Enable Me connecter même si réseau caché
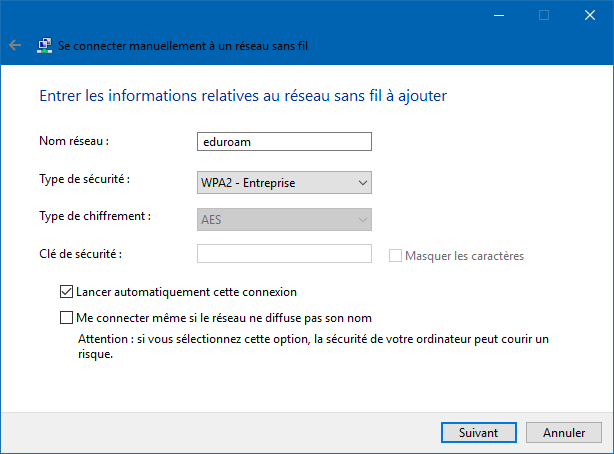 pyautogui.click(x=66, y=318)
